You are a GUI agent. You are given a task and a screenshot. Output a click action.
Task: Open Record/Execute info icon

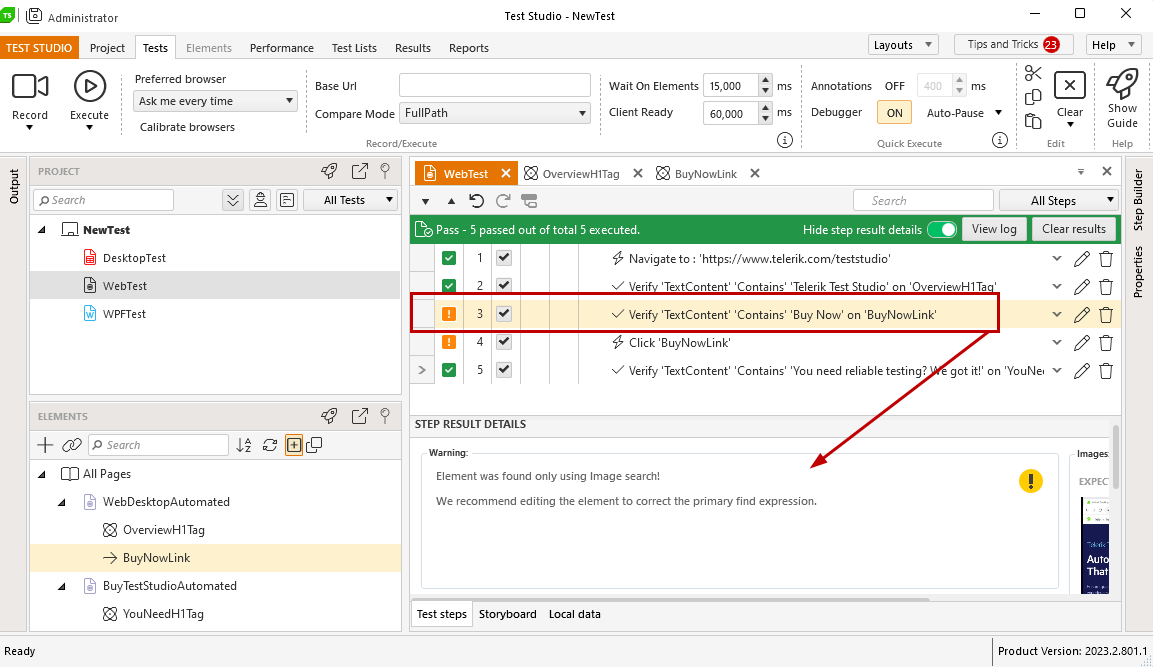785,140
